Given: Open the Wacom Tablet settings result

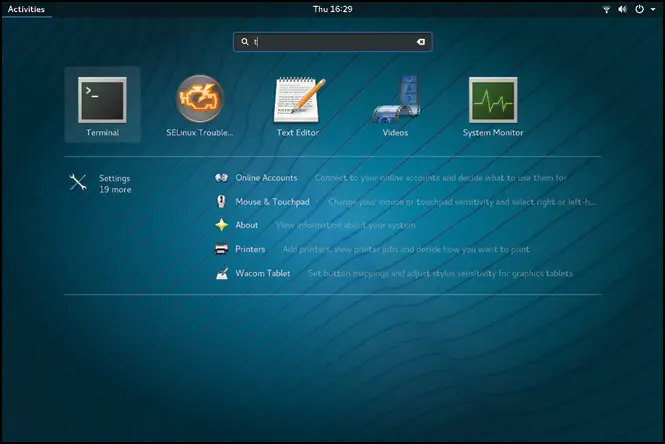Looking at the screenshot, I should (264, 273).
